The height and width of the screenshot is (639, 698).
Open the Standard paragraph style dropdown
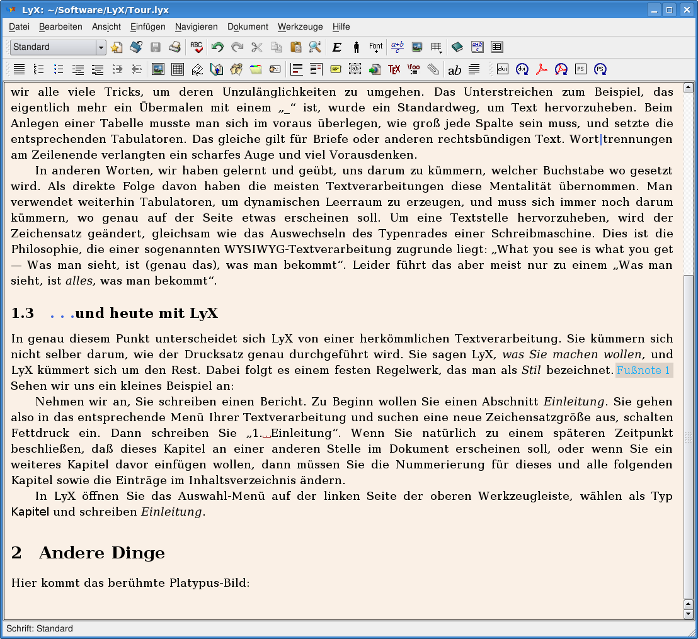click(58, 47)
